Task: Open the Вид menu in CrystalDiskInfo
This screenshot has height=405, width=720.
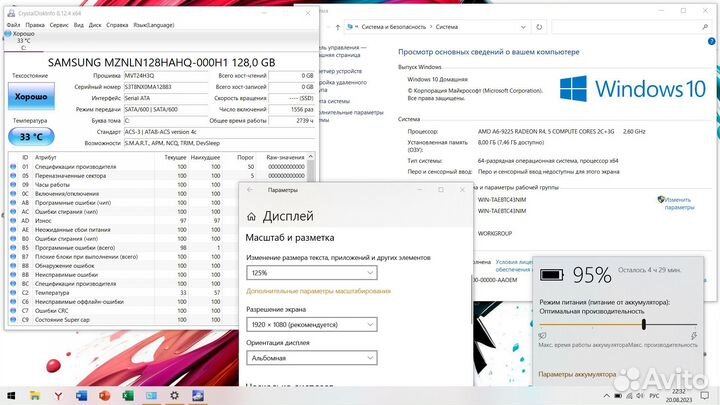Action: click(x=79, y=25)
